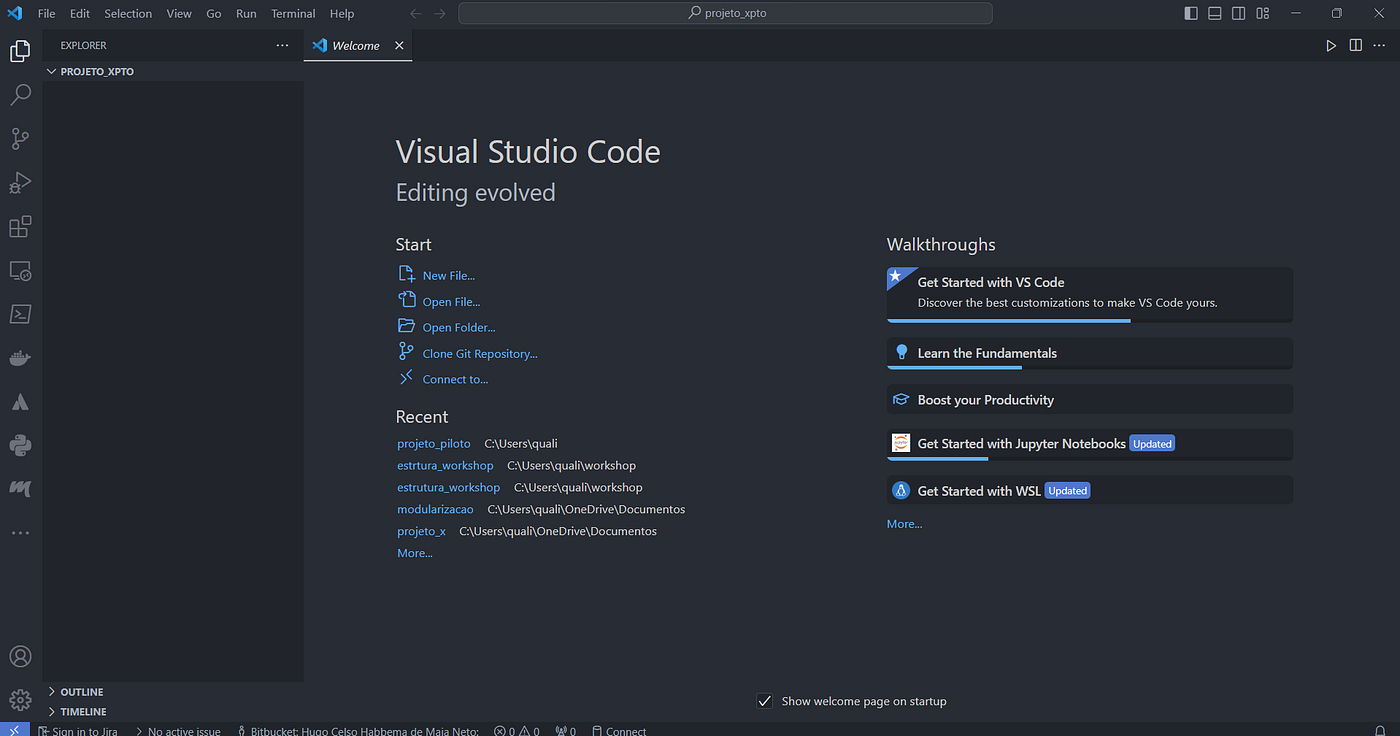Collapse the PROJETO_XPTO folder section
The image size is (1400, 736).
pyautogui.click(x=173, y=72)
